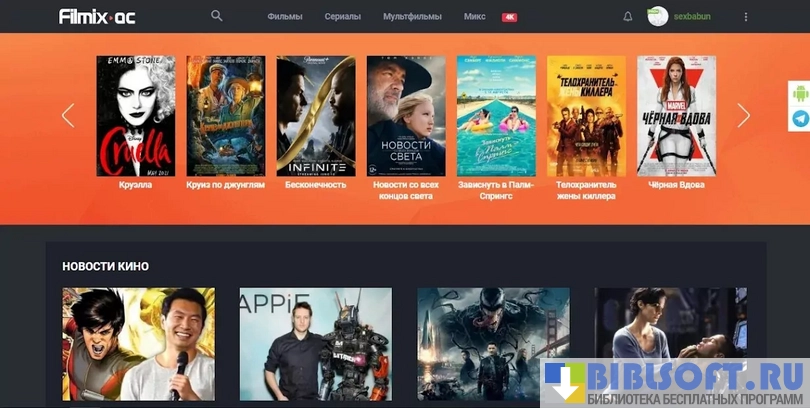Open the notifications bell

point(628,17)
